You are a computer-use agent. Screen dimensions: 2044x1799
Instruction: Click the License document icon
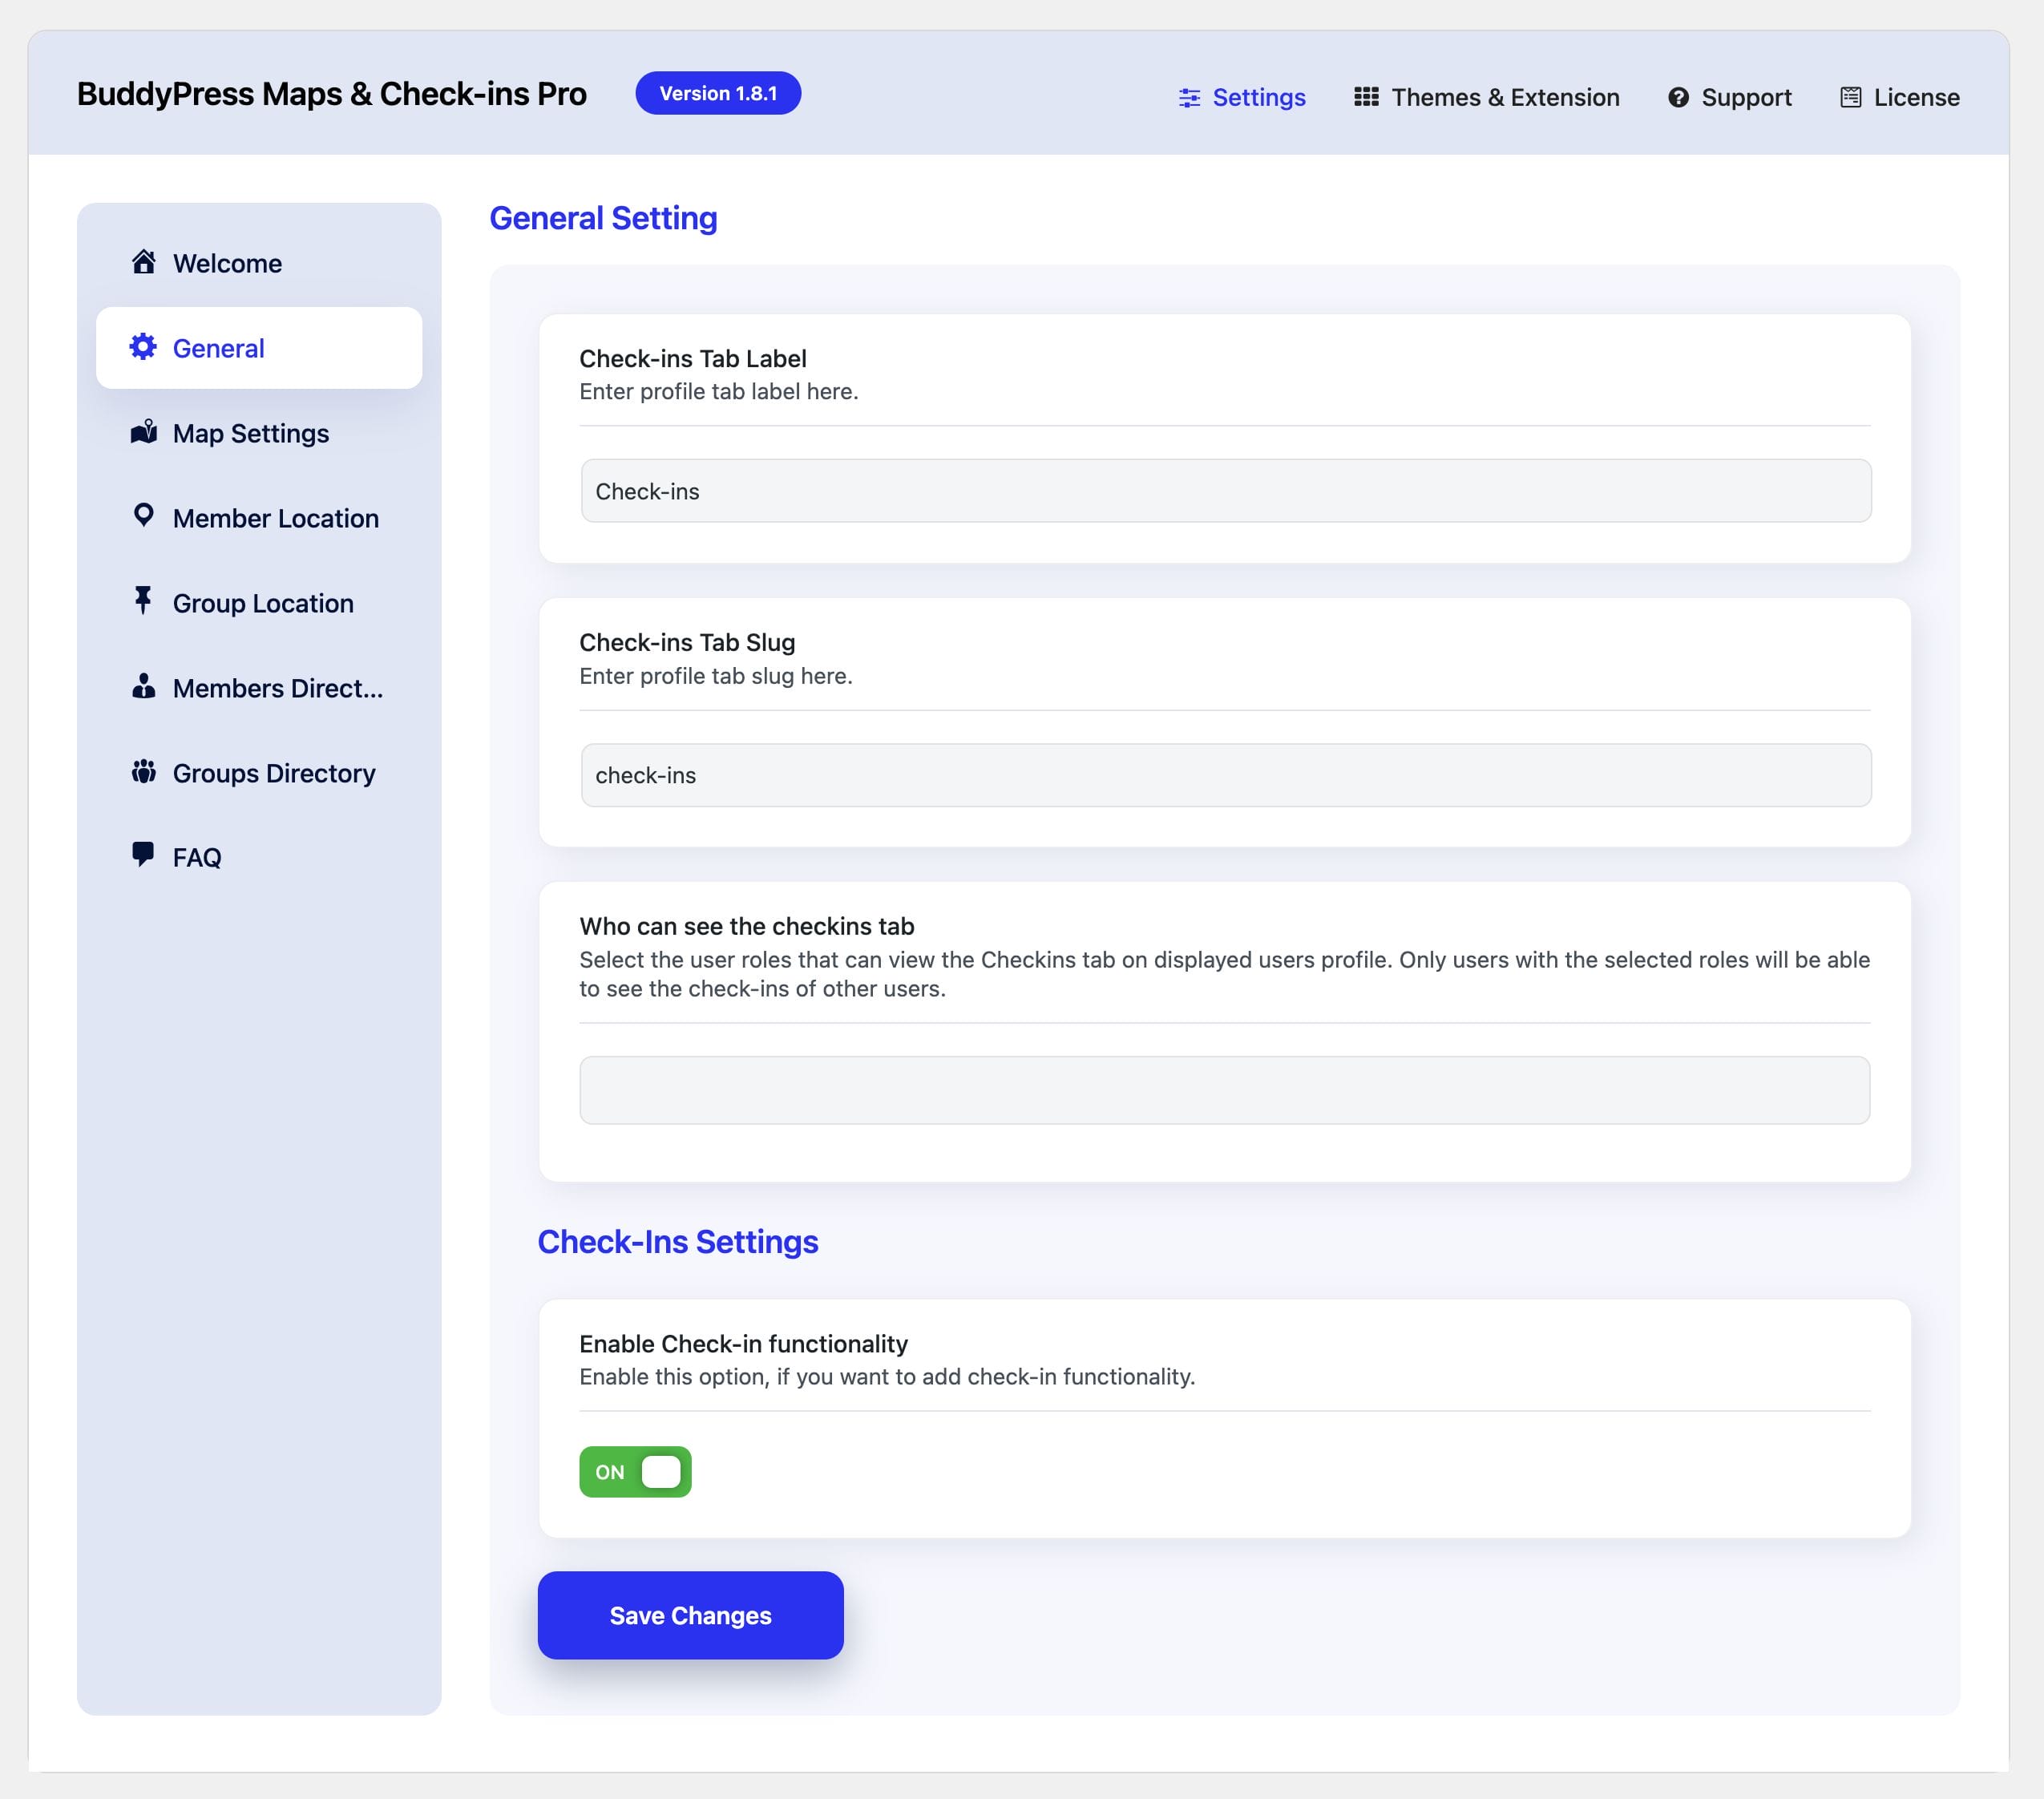click(1850, 97)
